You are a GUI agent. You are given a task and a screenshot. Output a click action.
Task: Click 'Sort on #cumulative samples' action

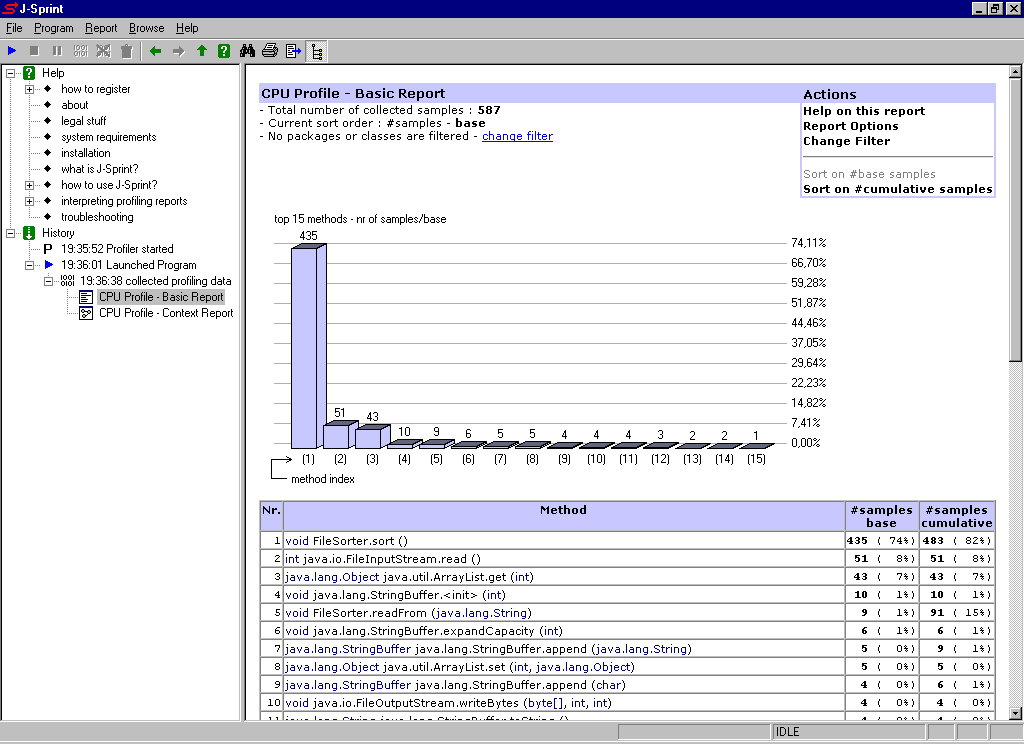click(897, 189)
